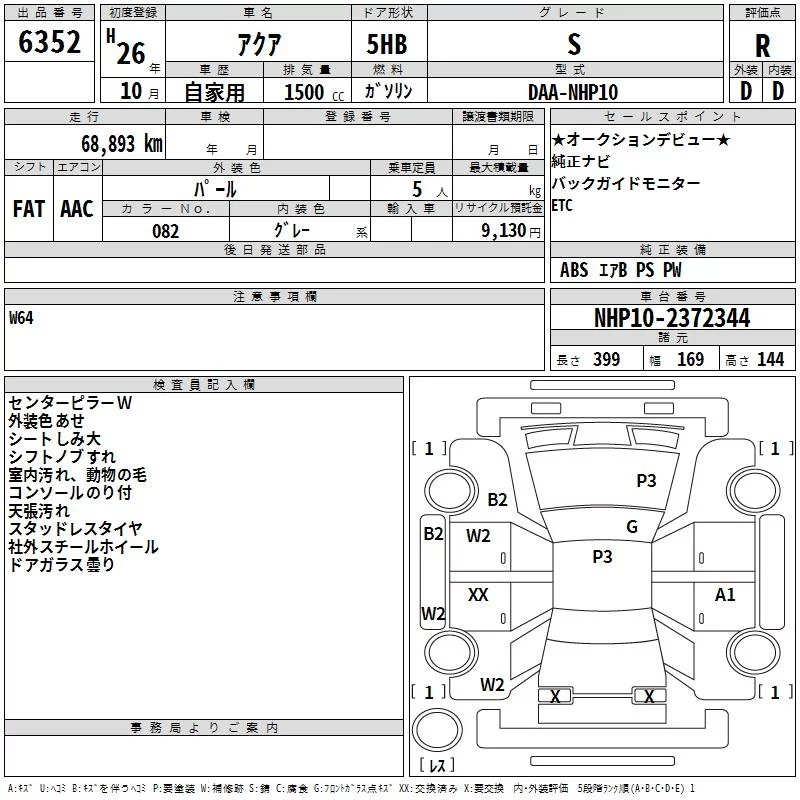Select inspector note センターピラーW

pos(70,403)
